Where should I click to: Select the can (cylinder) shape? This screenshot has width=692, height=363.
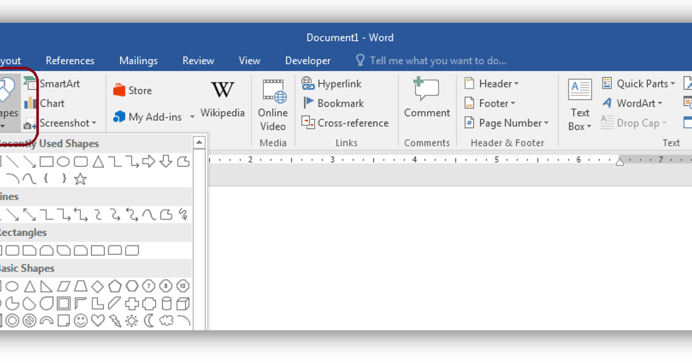tap(166, 303)
